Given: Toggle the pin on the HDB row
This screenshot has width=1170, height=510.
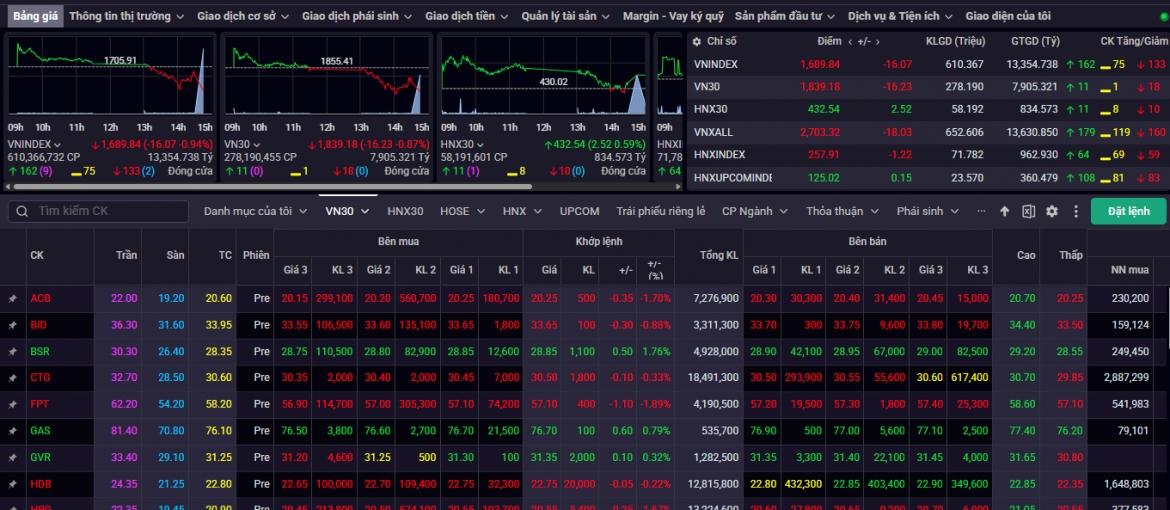Looking at the screenshot, I should click(x=12, y=484).
